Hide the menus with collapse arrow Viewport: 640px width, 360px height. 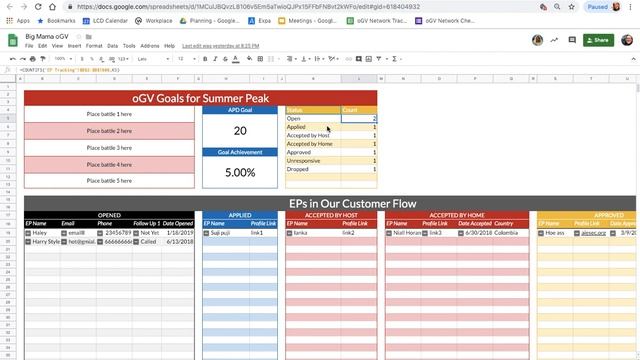coord(633,59)
